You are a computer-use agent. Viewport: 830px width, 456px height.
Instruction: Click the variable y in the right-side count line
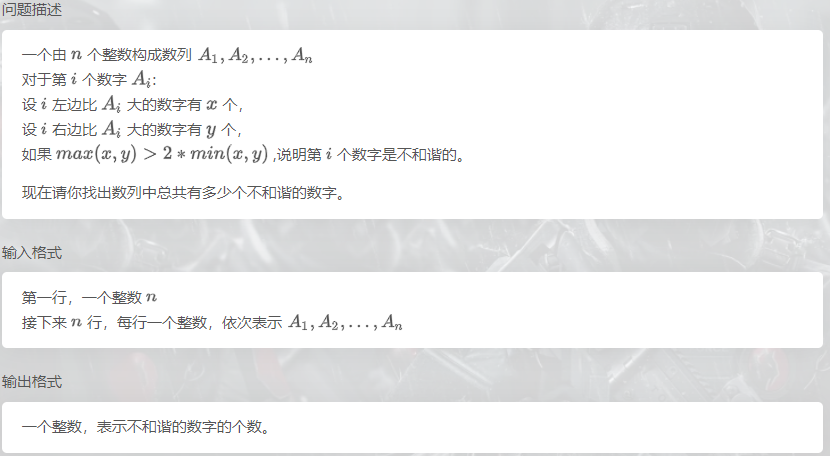(211, 130)
